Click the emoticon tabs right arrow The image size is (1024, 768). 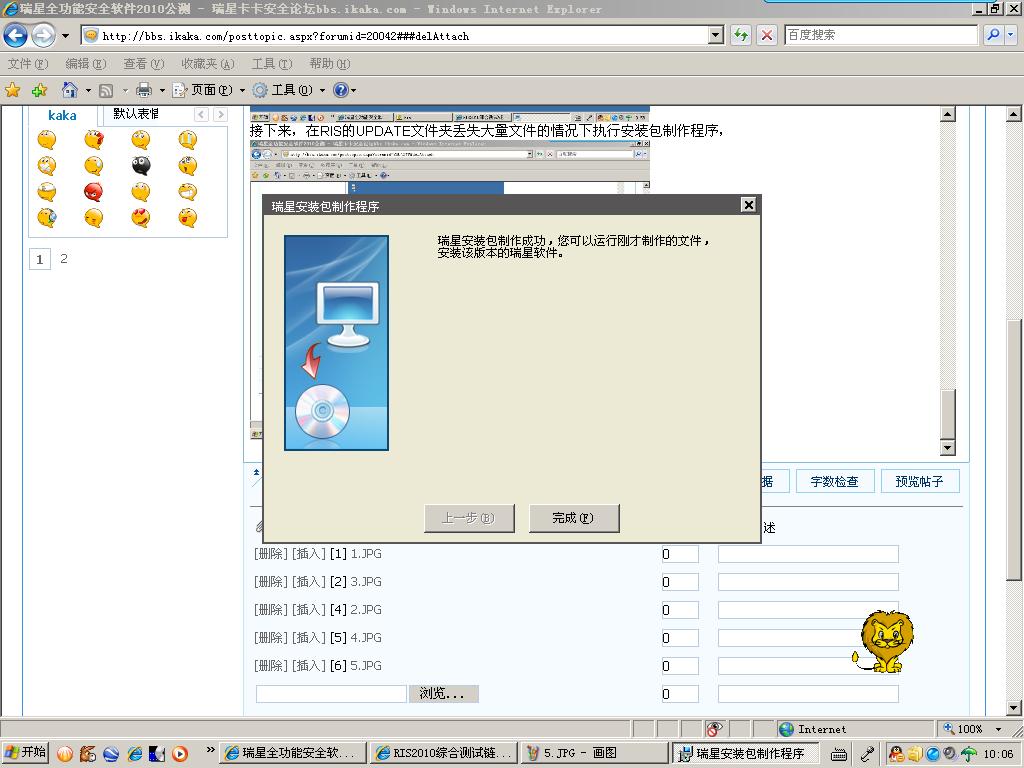pos(220,115)
